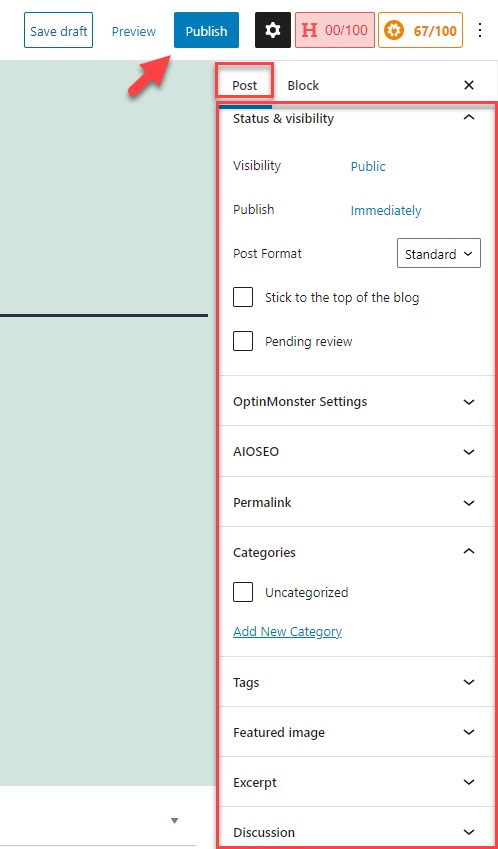
Task: Click the Publish button
Action: [206, 30]
